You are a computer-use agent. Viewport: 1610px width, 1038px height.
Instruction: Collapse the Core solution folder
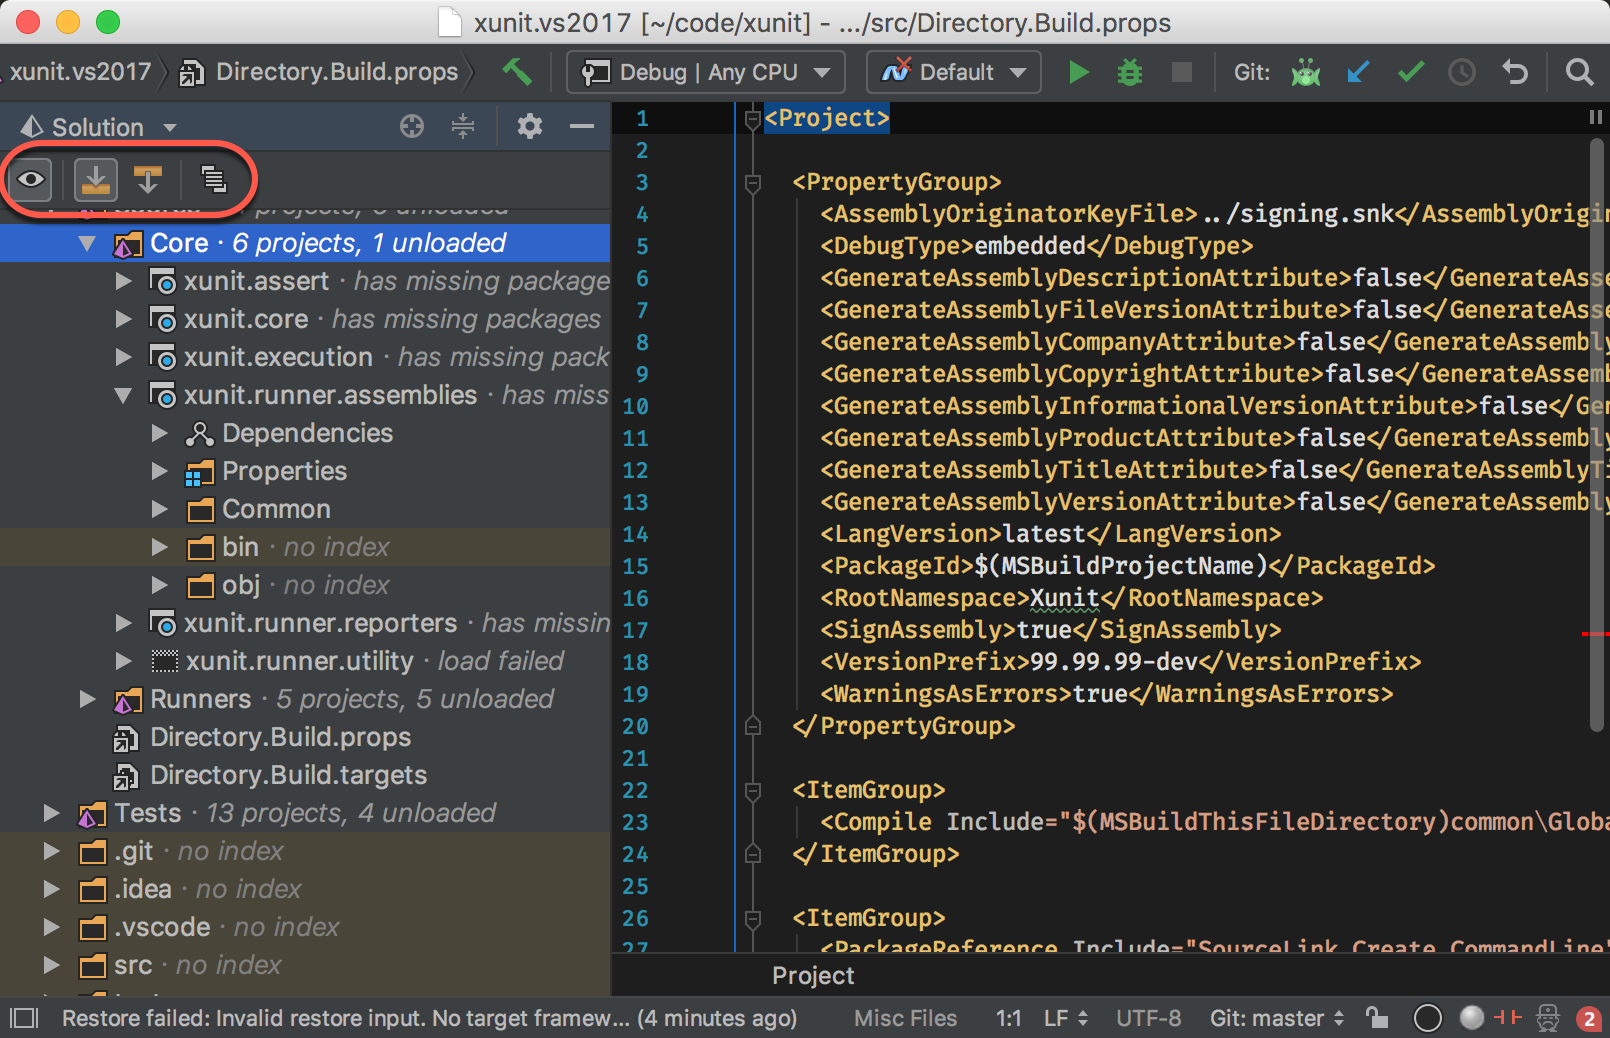point(87,243)
